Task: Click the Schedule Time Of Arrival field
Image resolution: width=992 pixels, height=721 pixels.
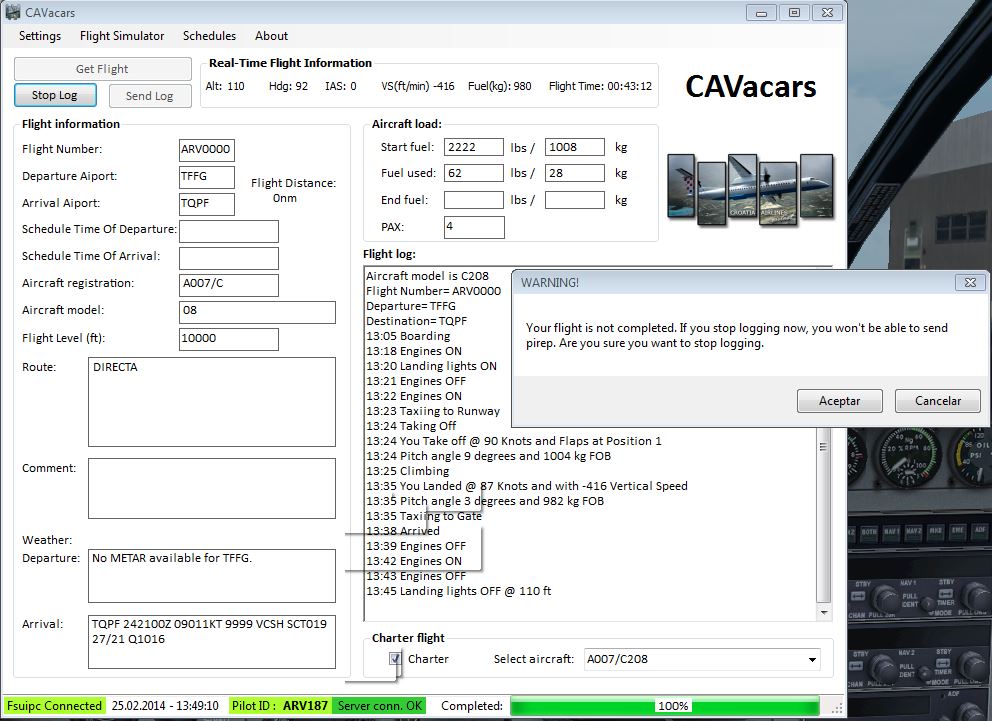Action: pos(229,258)
